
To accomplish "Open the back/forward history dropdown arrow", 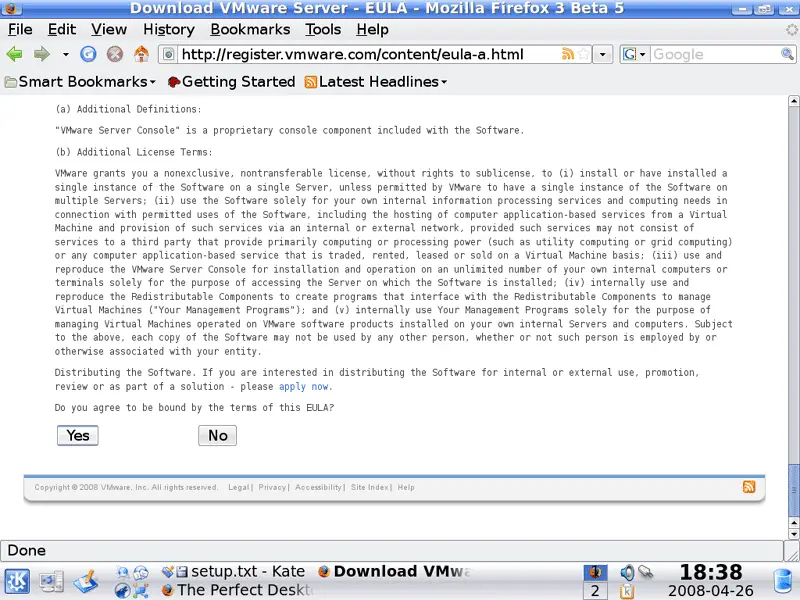I will point(66,54).
